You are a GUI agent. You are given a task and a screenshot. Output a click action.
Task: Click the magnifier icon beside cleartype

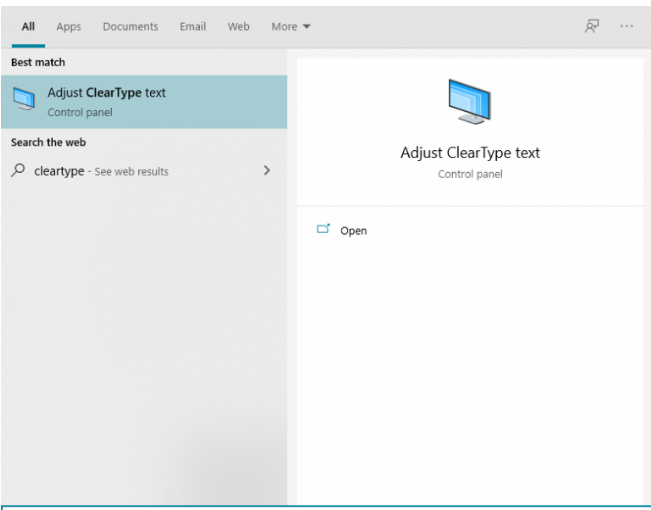click(18, 170)
